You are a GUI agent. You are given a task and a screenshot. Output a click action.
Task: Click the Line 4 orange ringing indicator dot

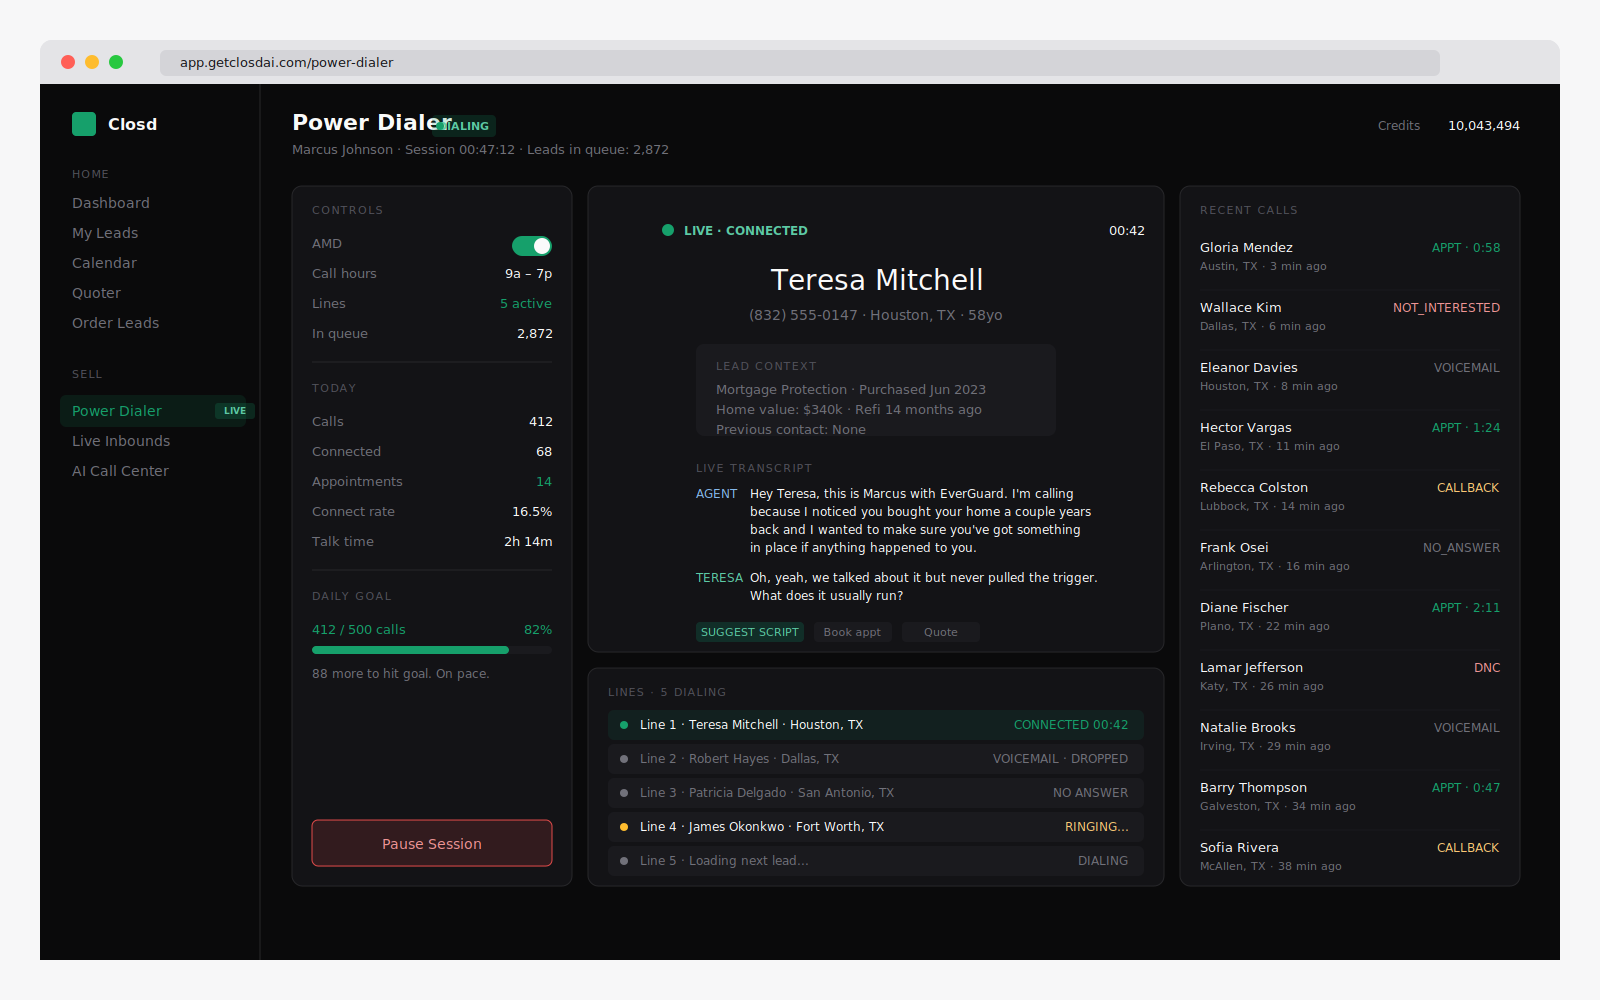[624, 827]
